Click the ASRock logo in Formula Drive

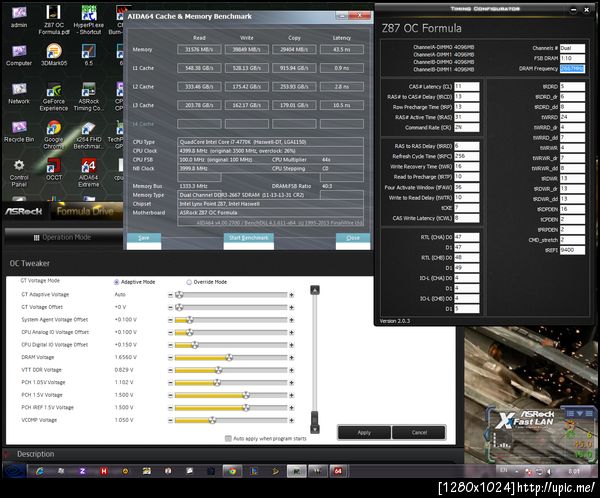[x=23, y=211]
